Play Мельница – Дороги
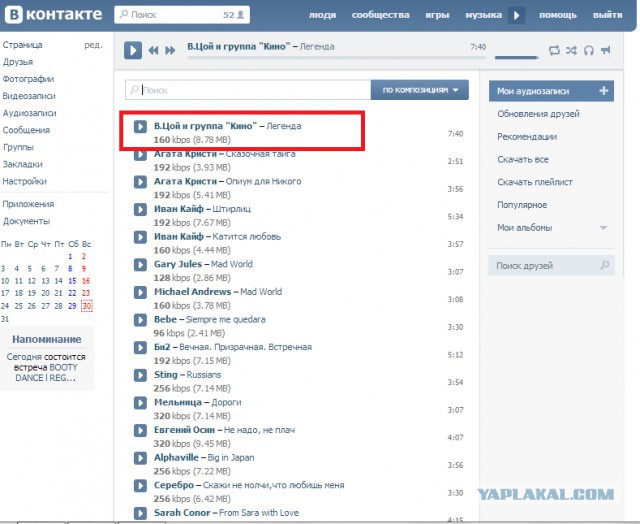This screenshot has height=524, width=640. pyautogui.click(x=140, y=403)
